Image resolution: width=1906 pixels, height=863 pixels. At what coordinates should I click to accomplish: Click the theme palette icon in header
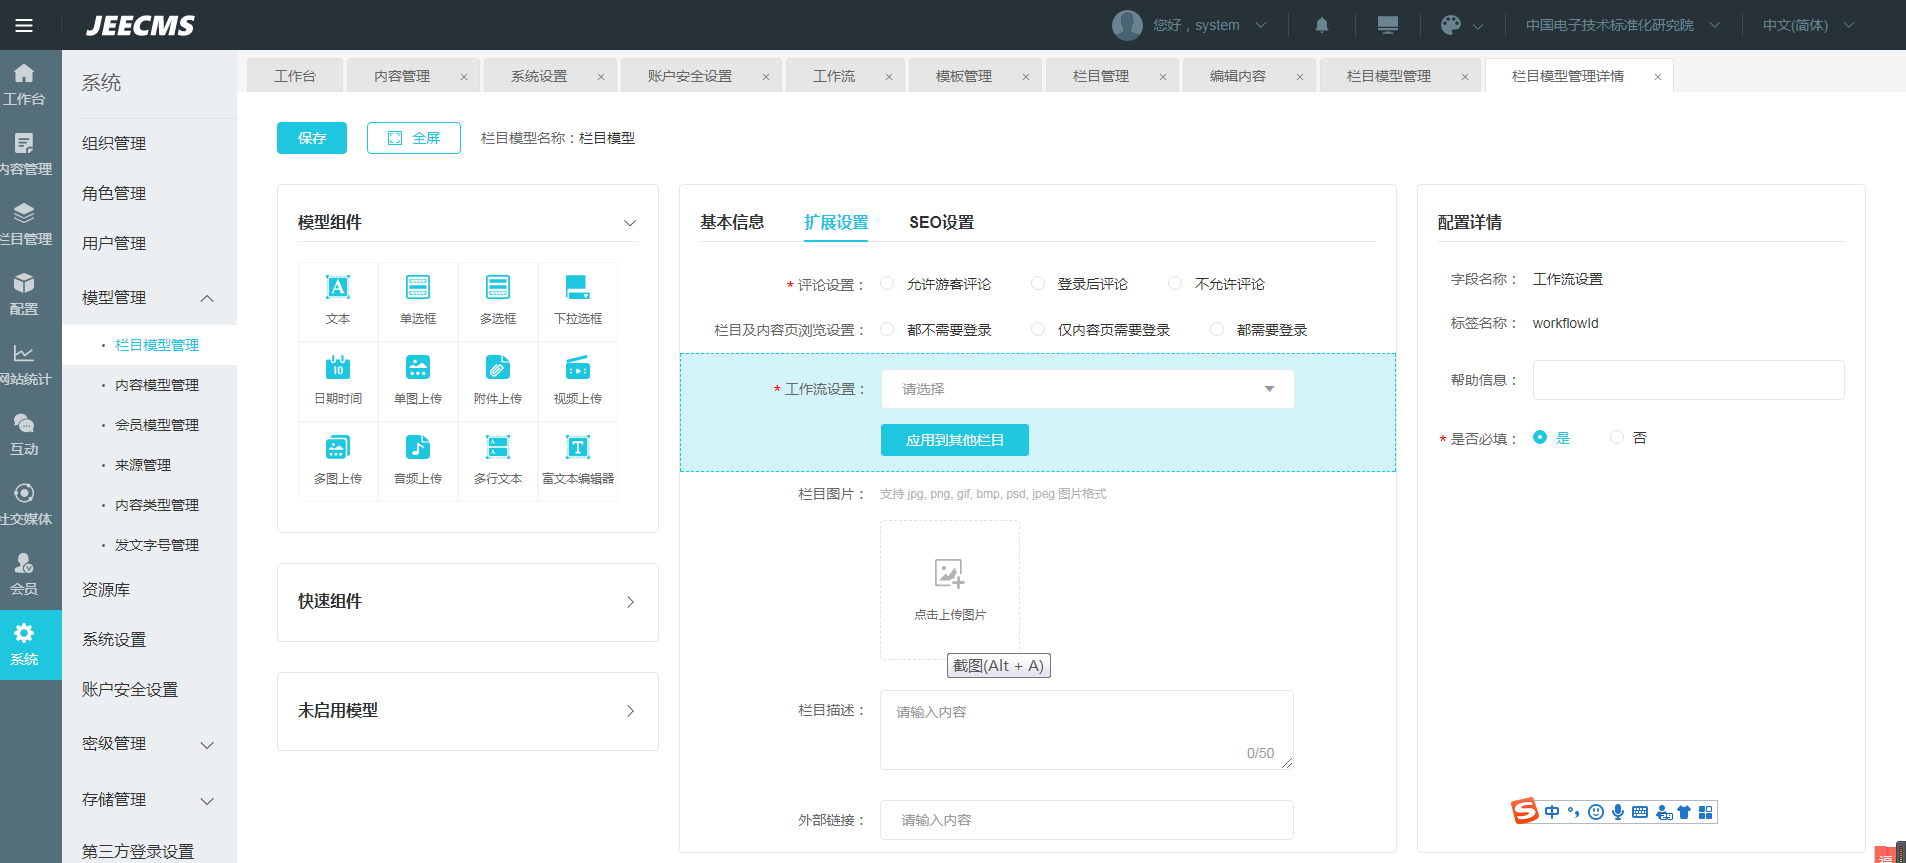pos(1451,25)
